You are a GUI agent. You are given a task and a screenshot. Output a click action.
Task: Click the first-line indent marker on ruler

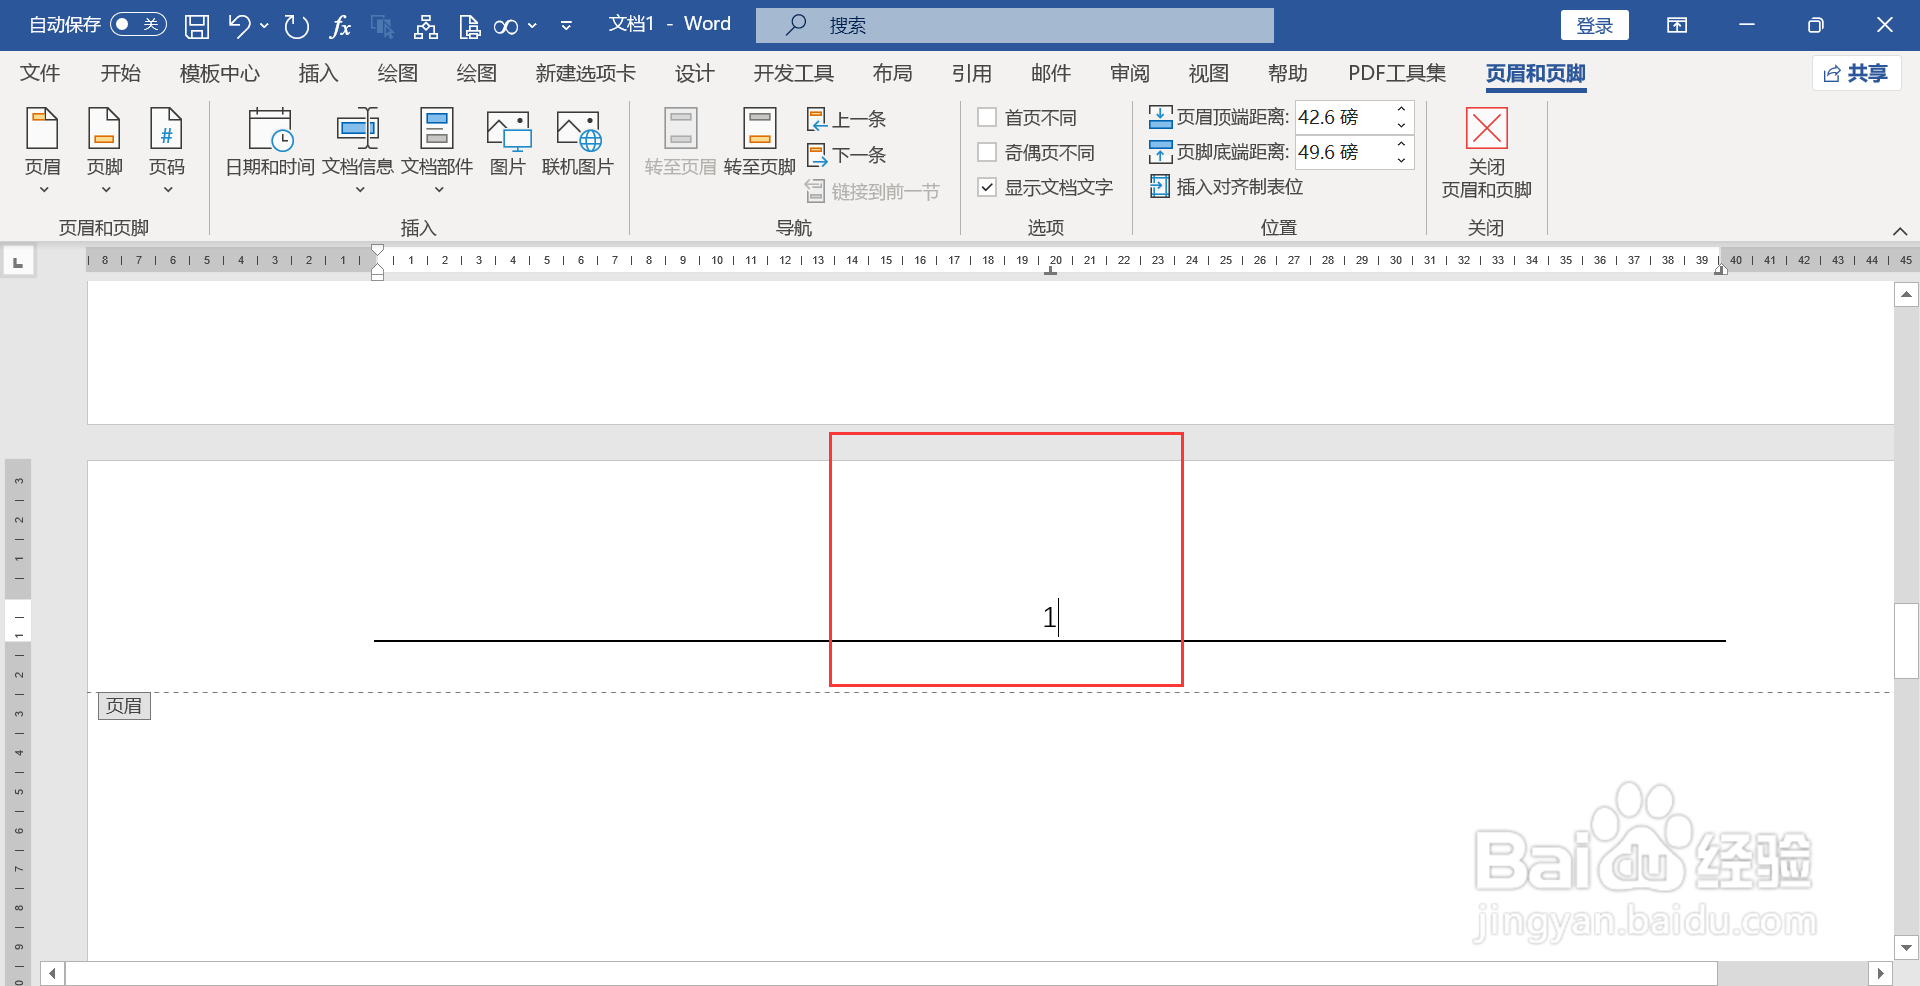377,250
